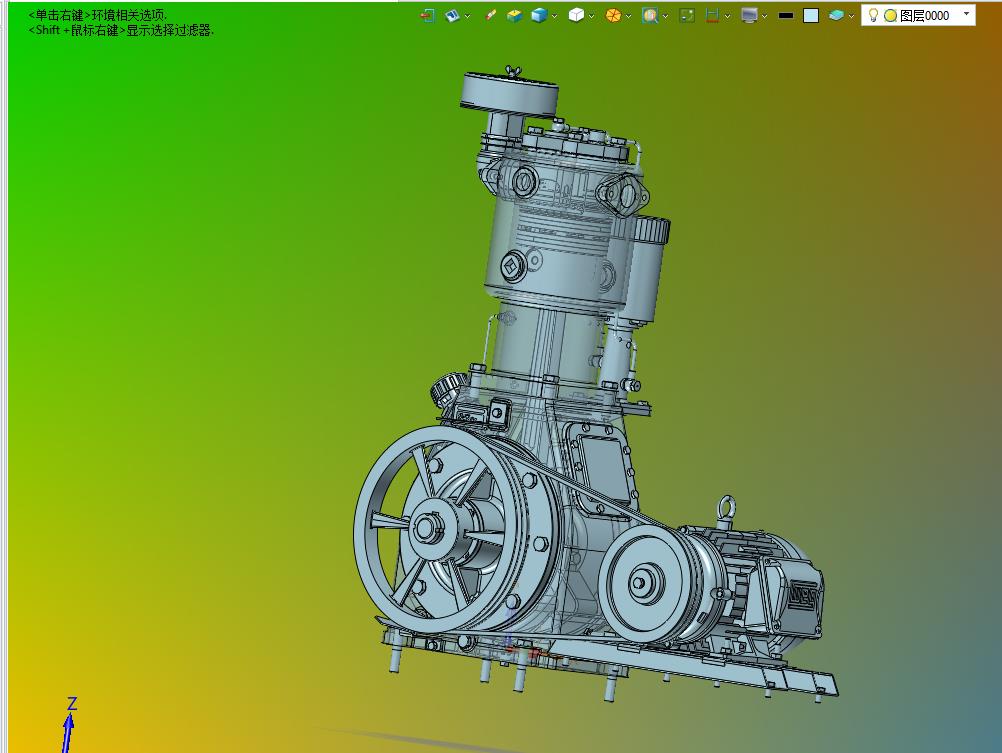This screenshot has height=753, width=1002.
Task: Click the monitor display icon
Action: (x=749, y=15)
